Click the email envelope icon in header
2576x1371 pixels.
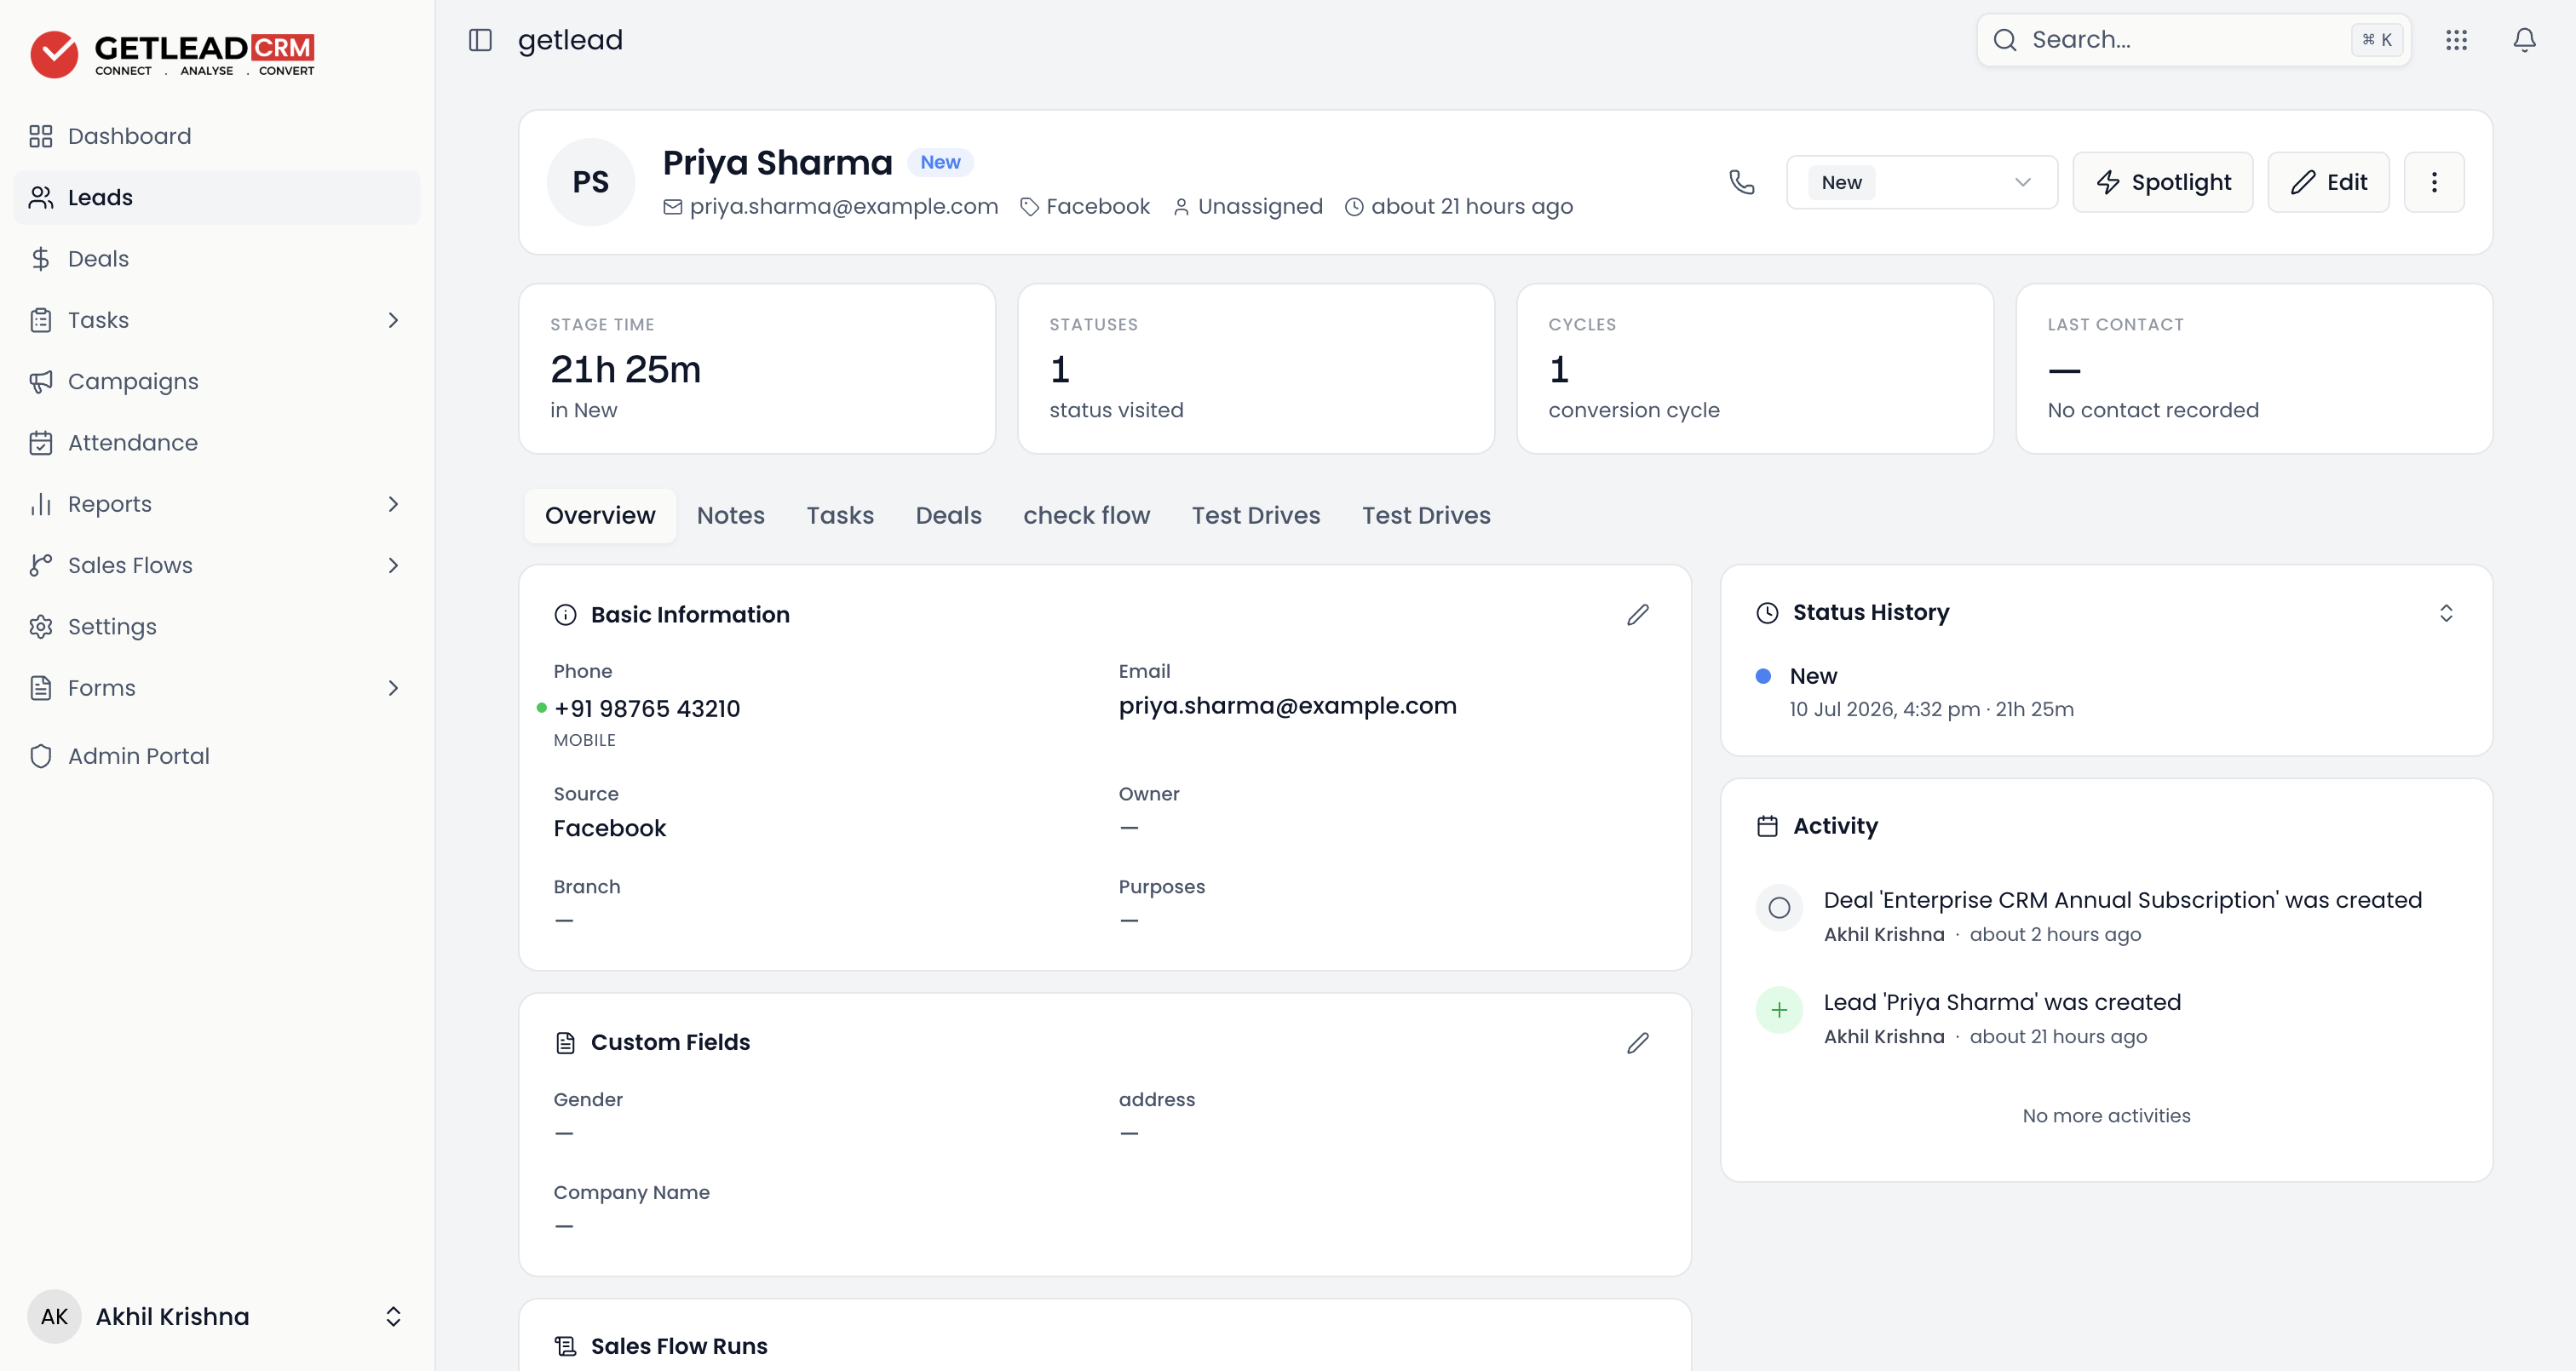672,207
